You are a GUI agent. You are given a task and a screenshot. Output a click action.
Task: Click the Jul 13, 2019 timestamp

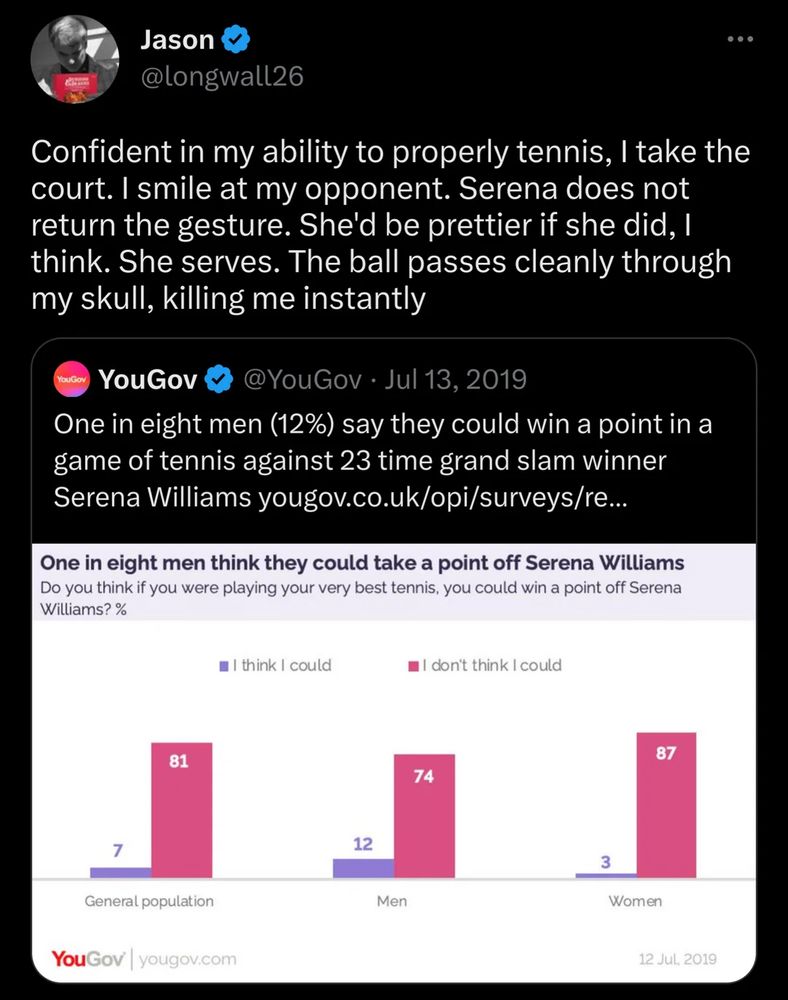coord(455,379)
